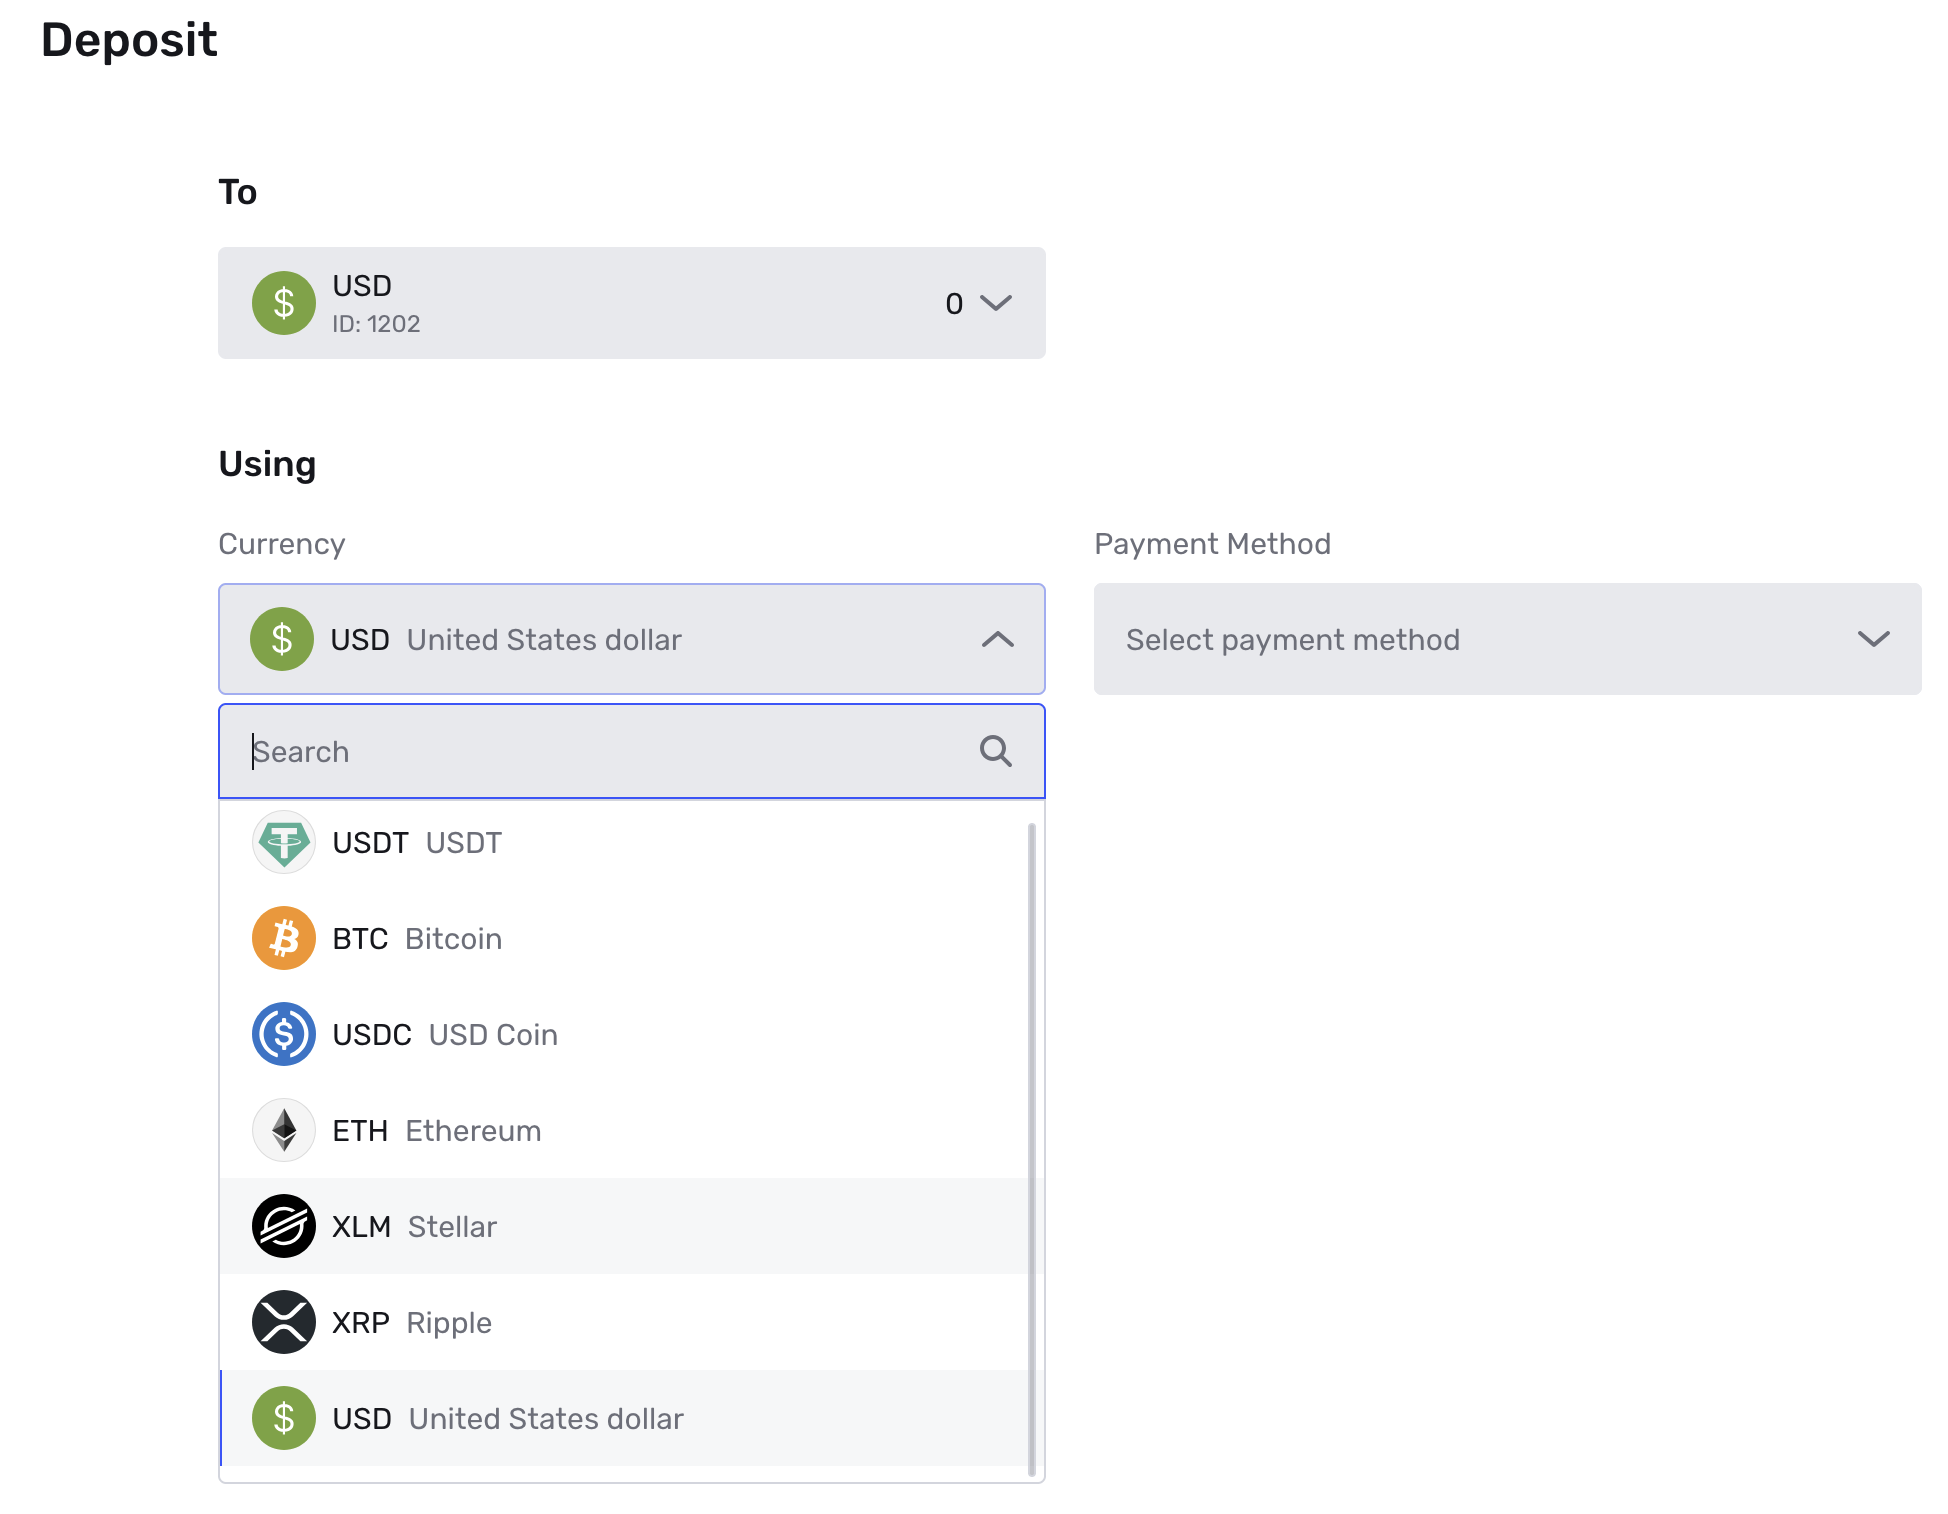Click the orange Bitcoin icon

pos(284,938)
